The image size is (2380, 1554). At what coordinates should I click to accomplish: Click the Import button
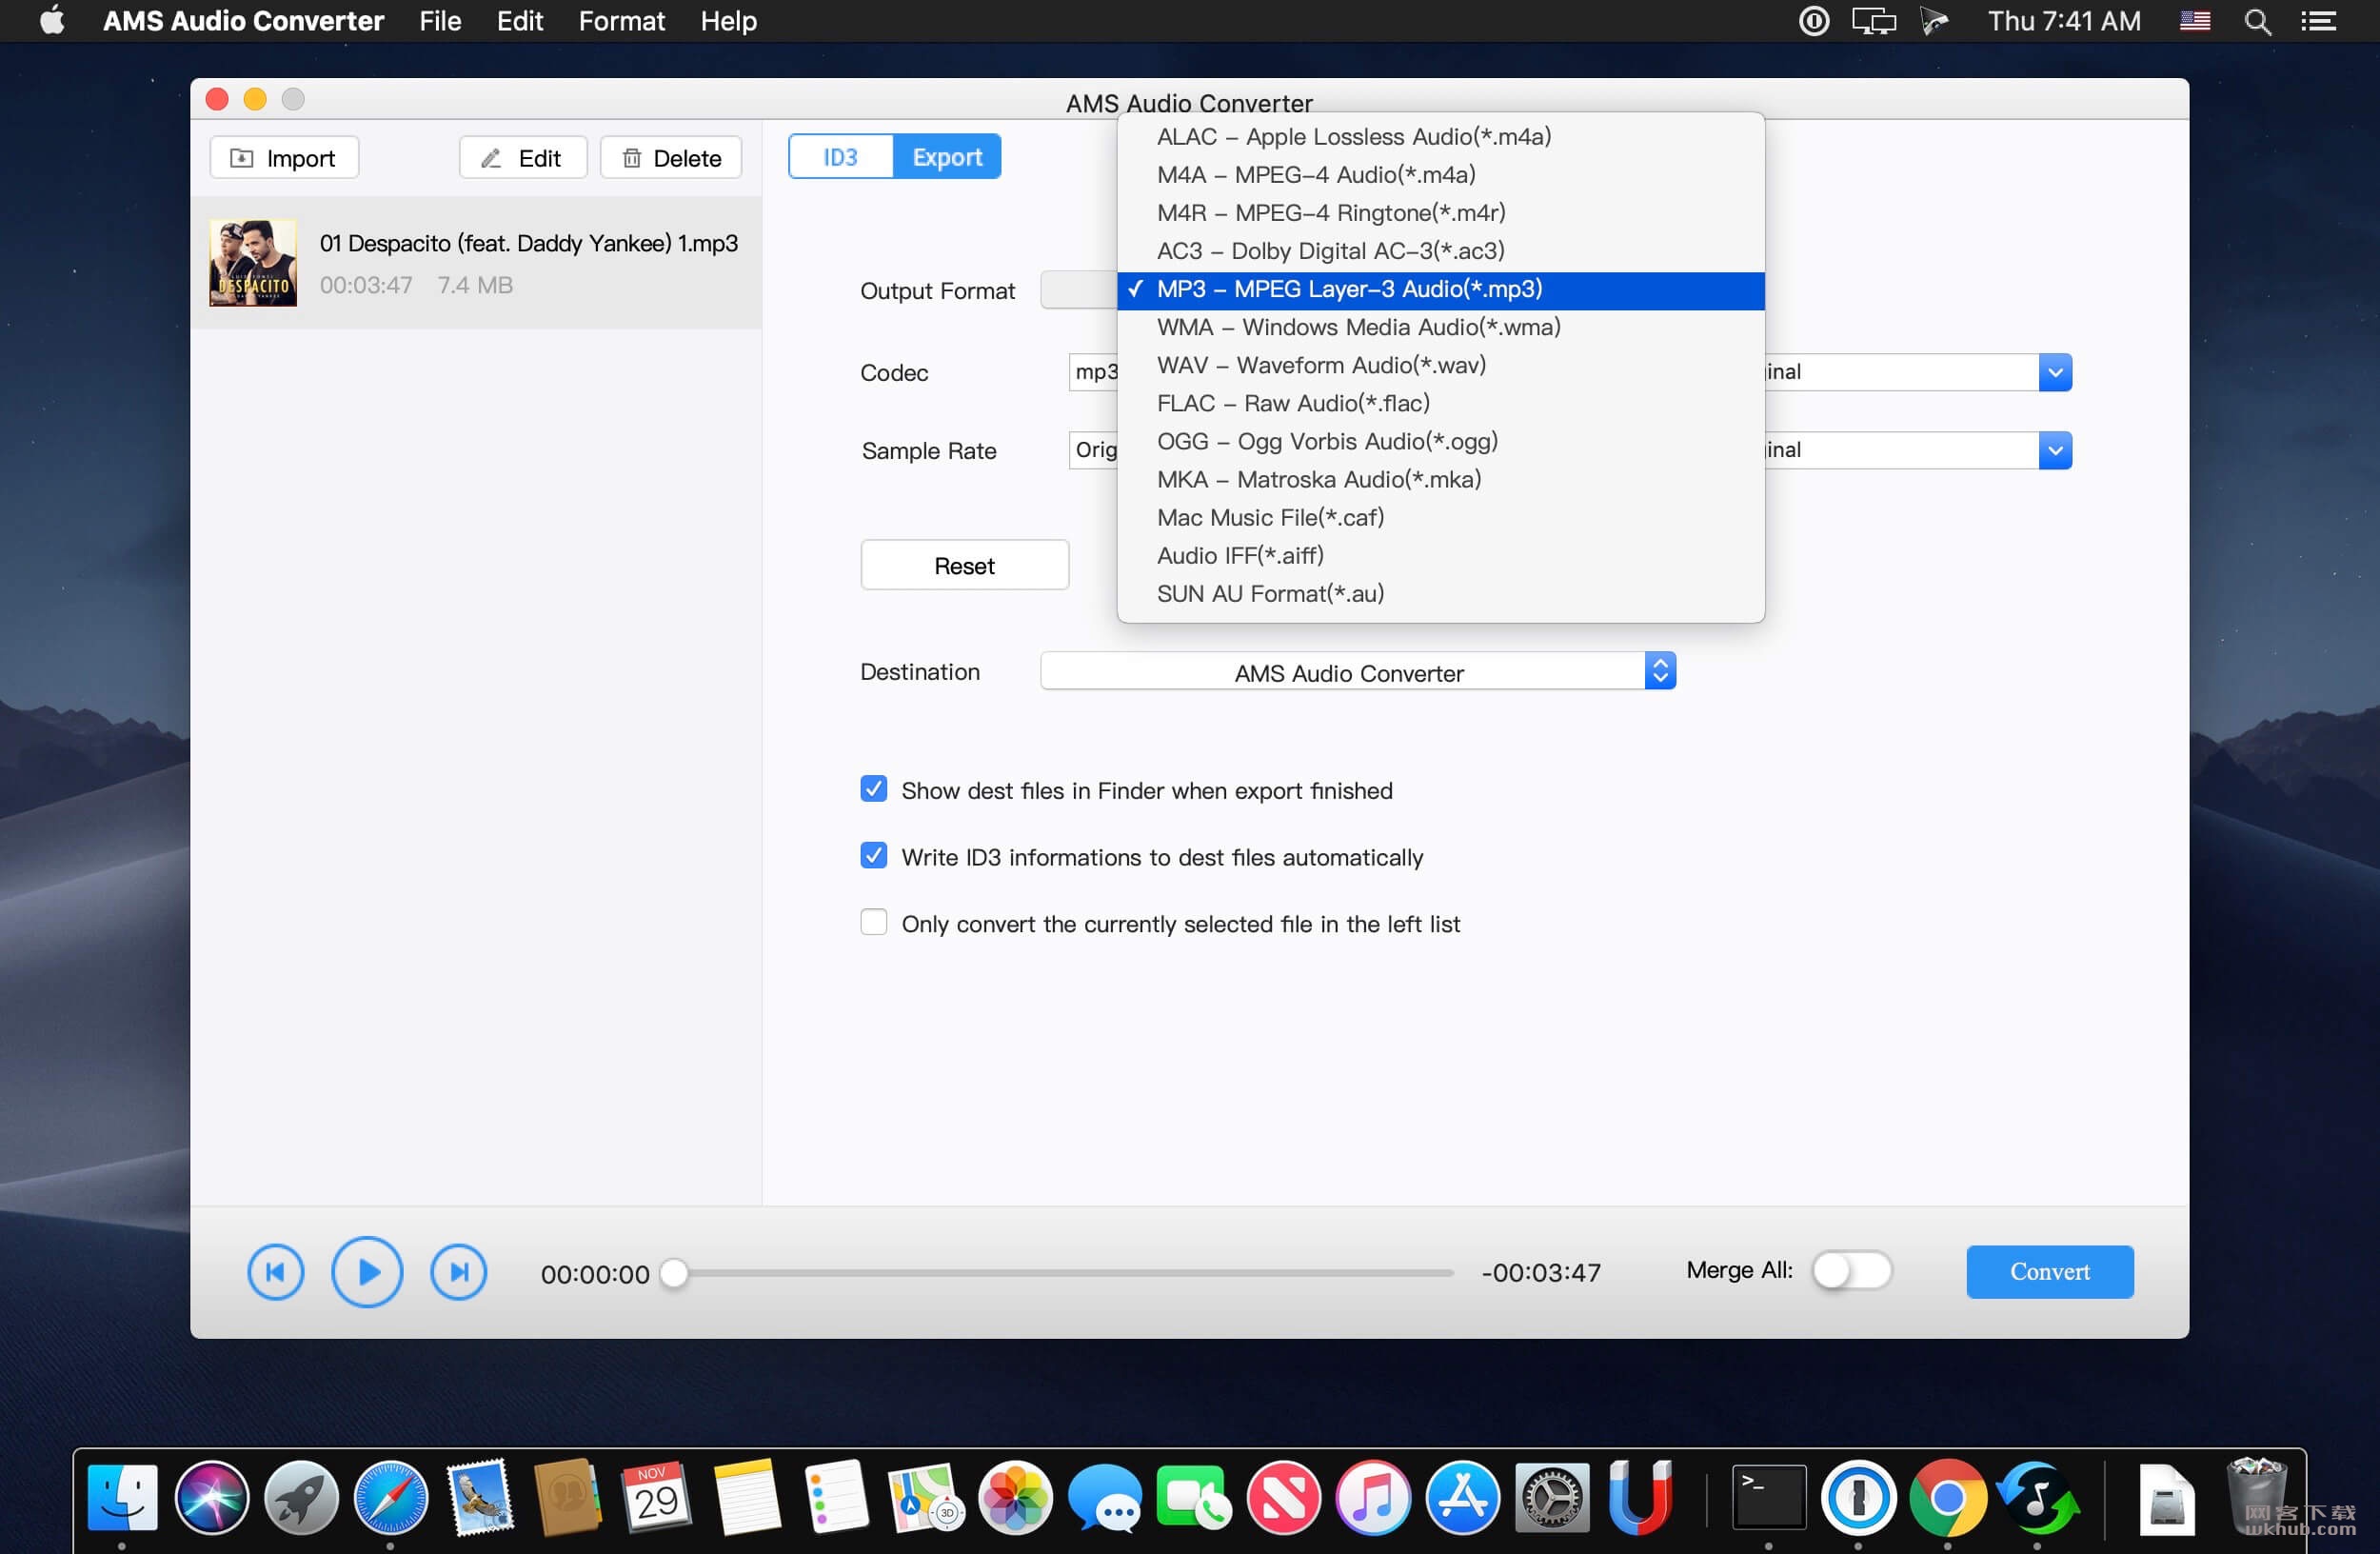point(284,158)
